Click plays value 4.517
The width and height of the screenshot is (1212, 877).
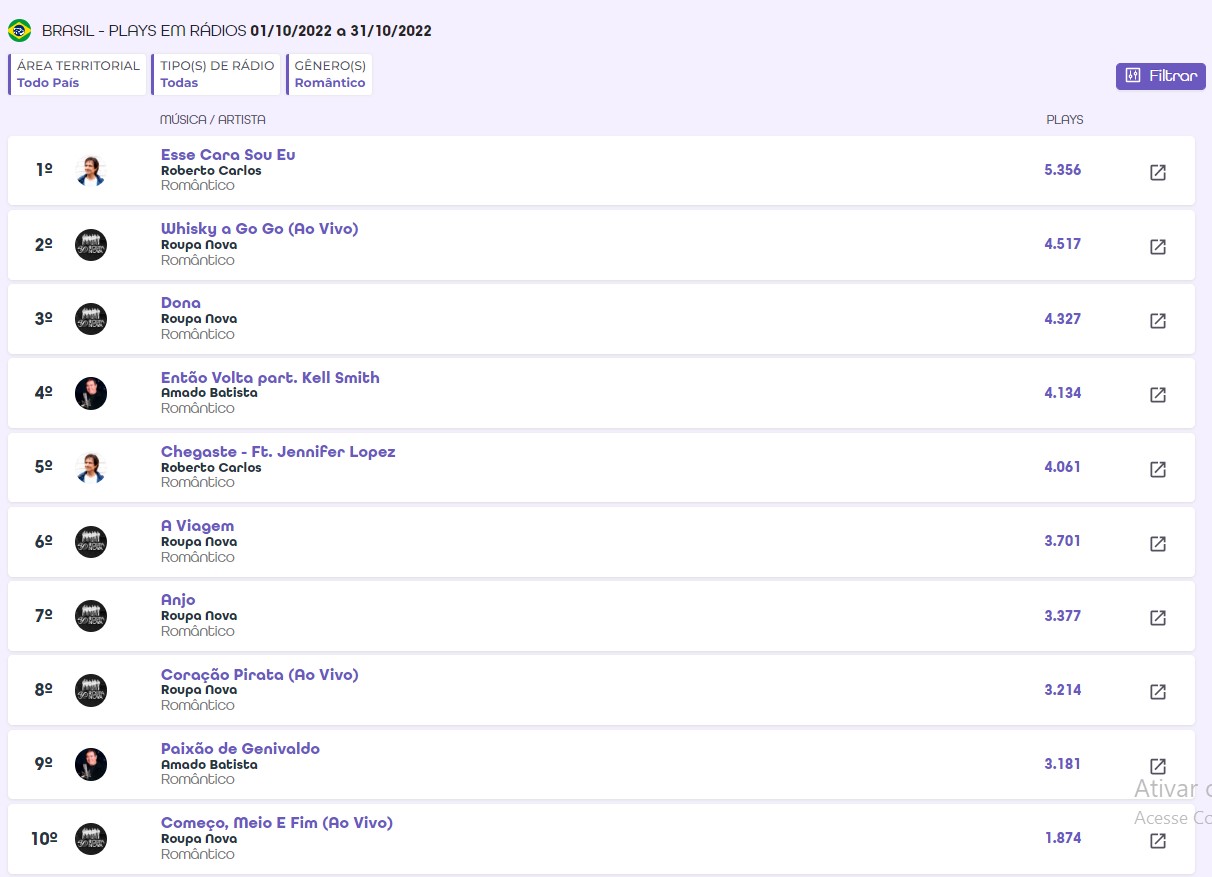click(1063, 244)
